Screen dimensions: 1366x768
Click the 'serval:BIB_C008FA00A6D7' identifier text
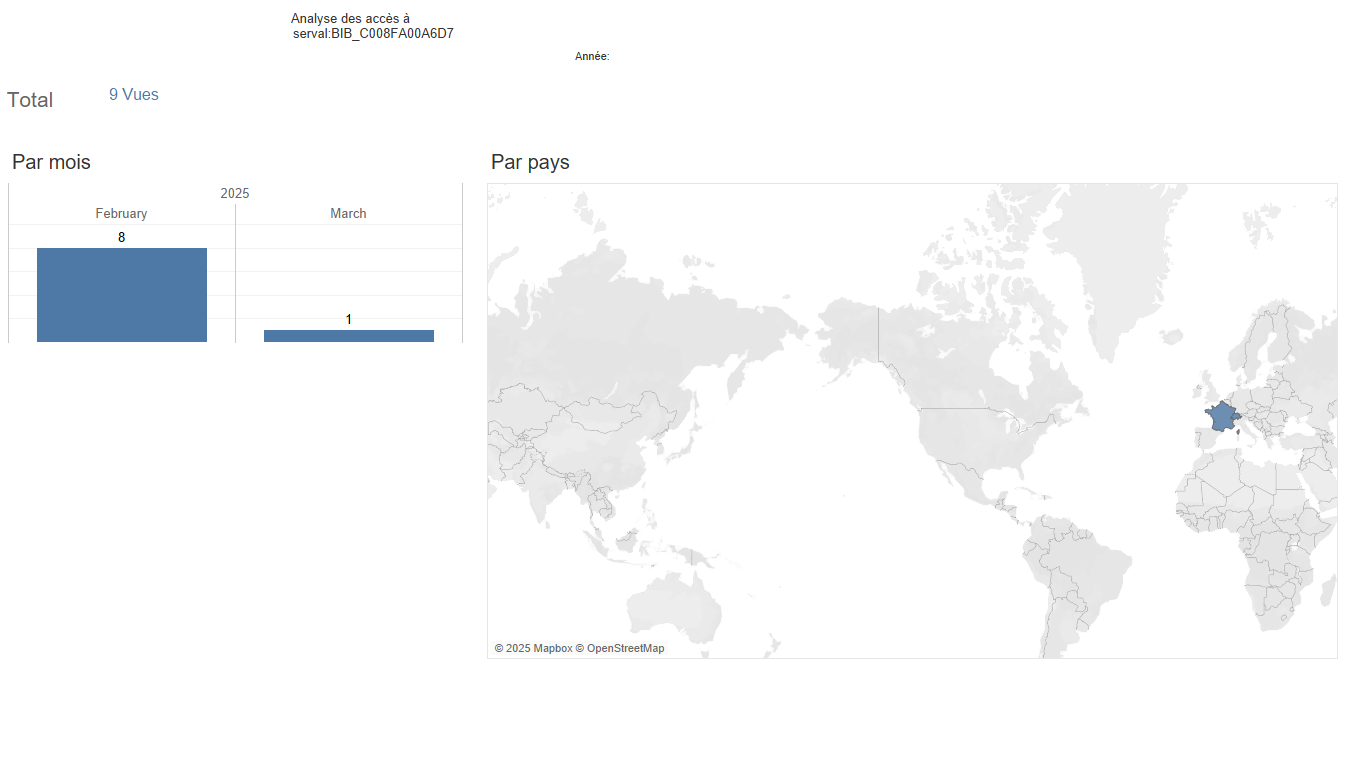(x=373, y=34)
